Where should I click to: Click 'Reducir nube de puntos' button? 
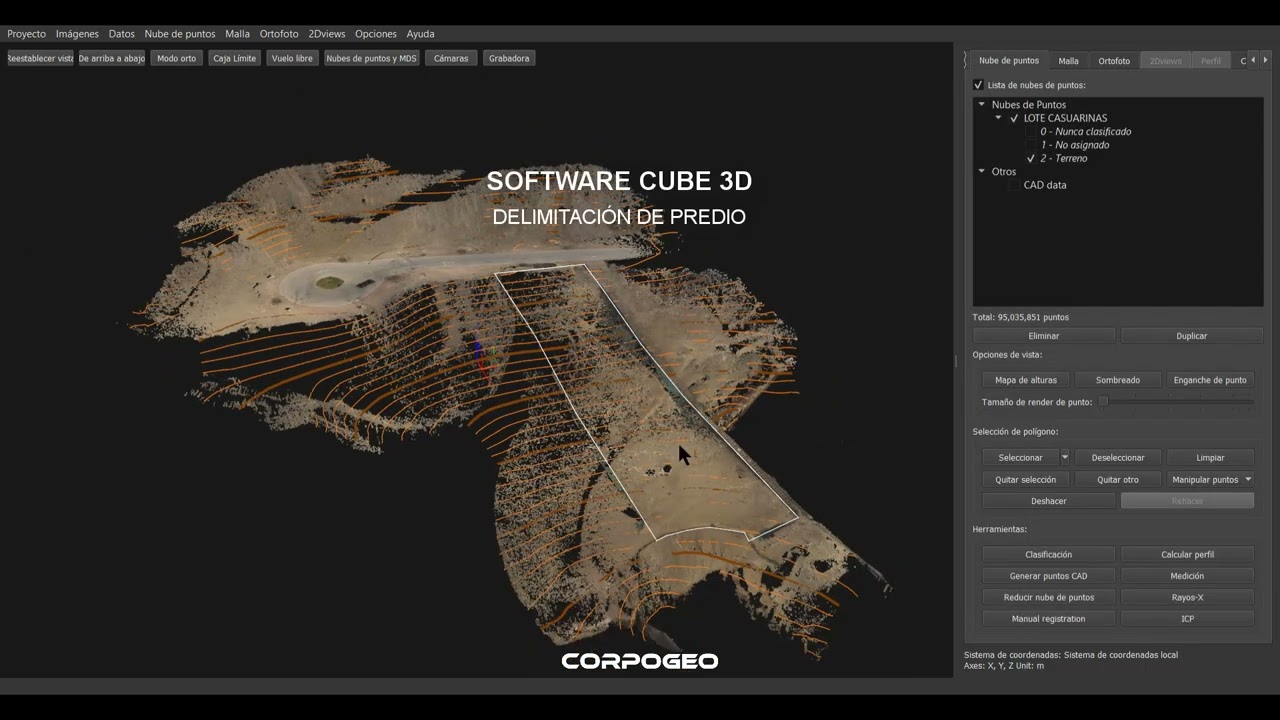pyautogui.click(x=1048, y=597)
